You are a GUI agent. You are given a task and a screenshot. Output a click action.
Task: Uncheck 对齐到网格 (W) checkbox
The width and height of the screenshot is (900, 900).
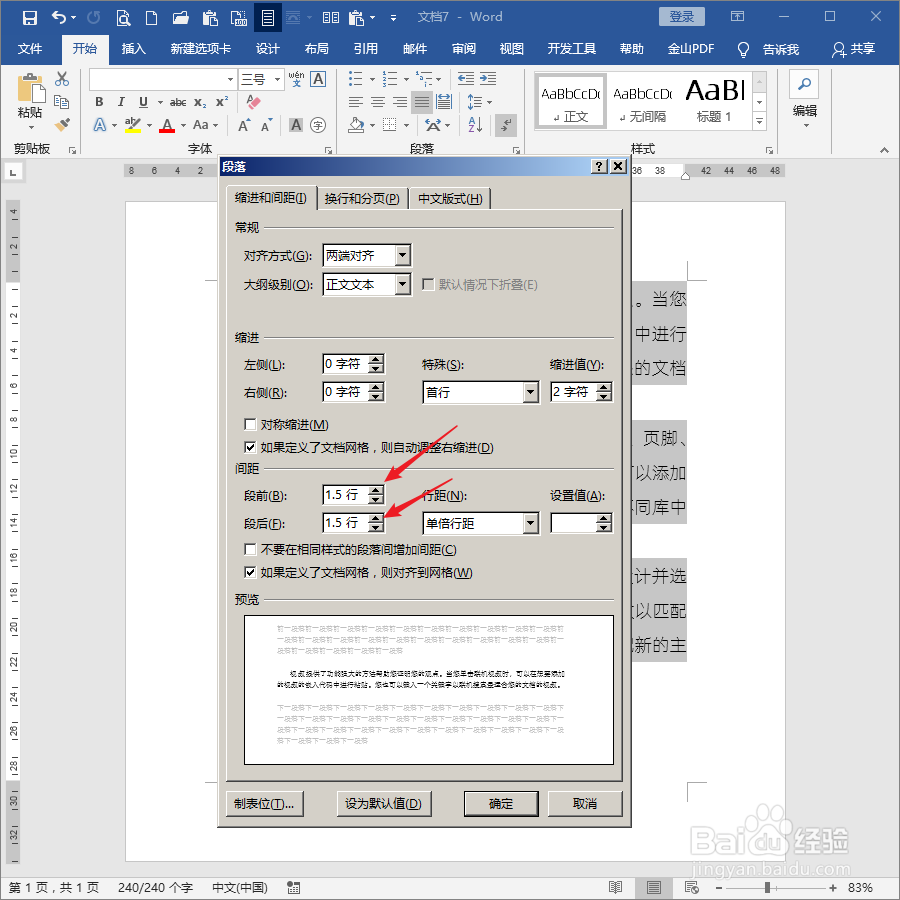[250, 572]
